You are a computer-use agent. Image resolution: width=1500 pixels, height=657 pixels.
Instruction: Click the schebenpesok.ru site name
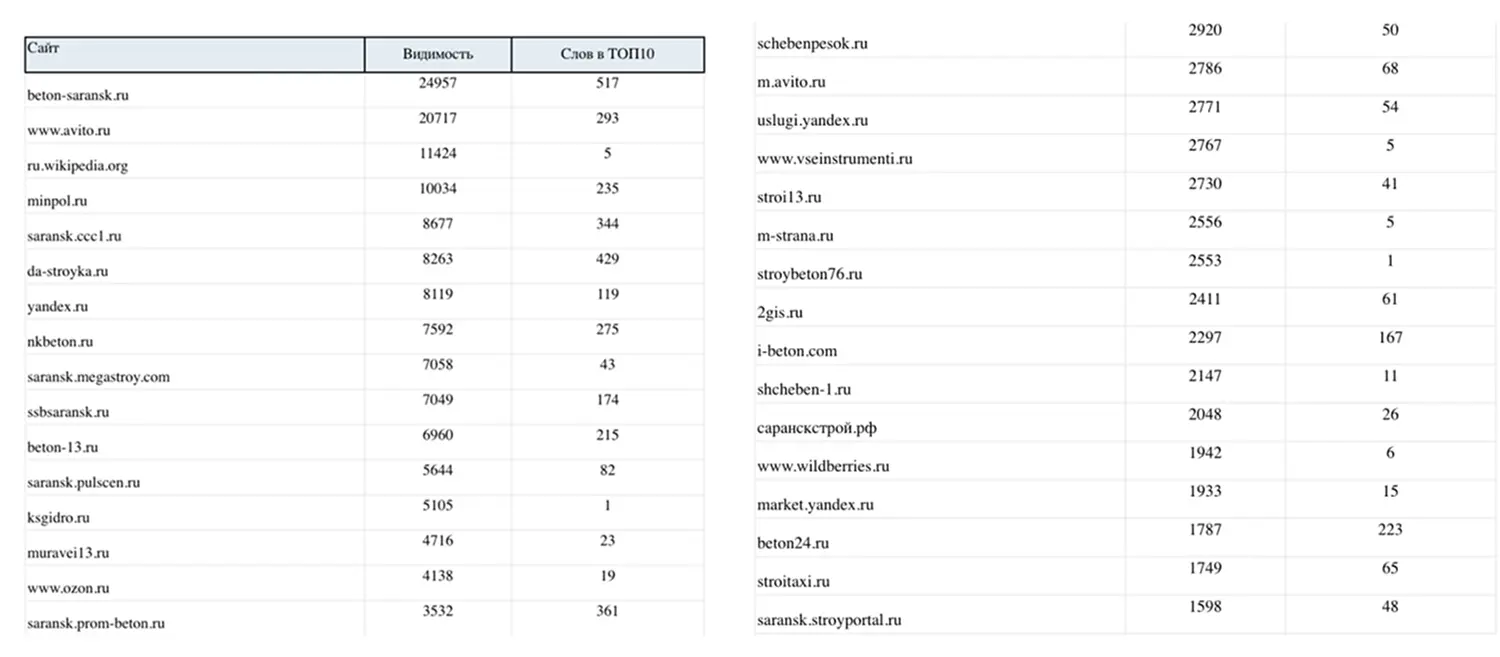point(812,44)
